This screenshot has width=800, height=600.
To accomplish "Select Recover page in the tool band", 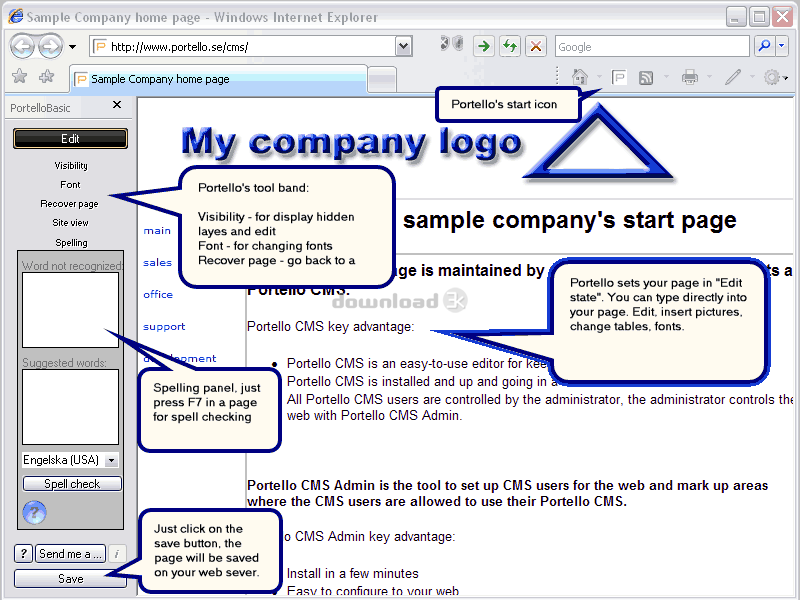I will [70, 204].
